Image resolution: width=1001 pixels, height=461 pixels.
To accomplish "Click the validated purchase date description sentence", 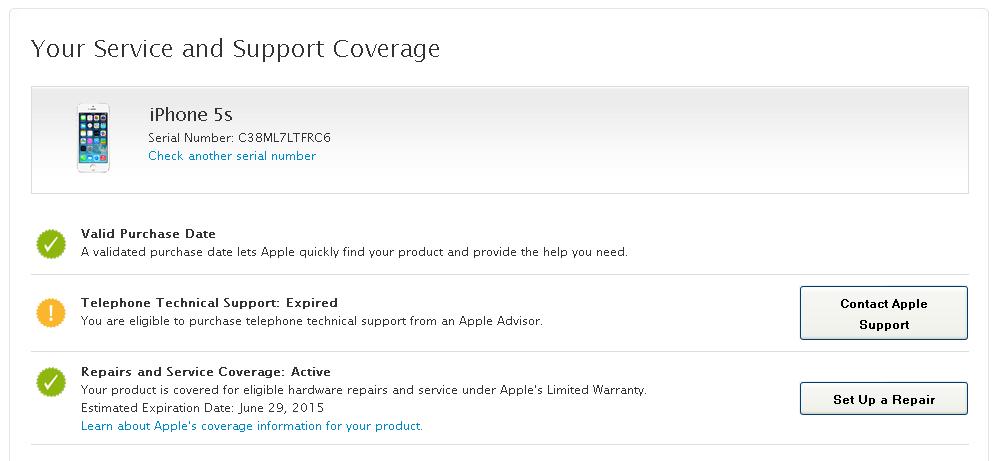I will click(x=354, y=252).
